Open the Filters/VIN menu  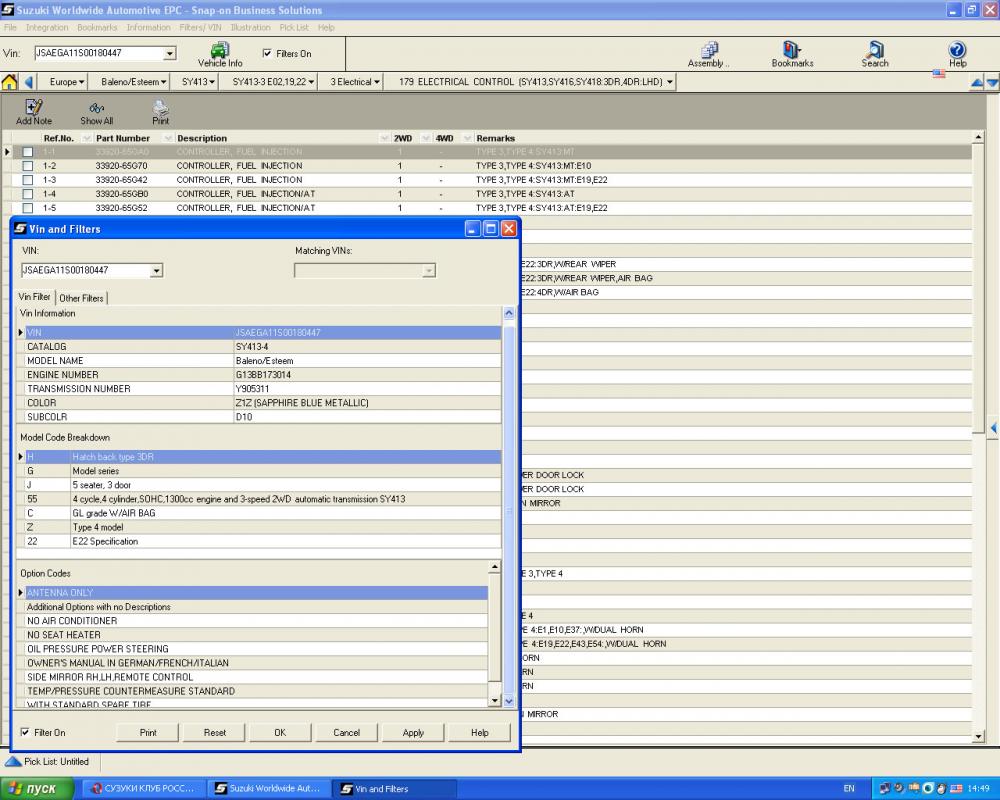pyautogui.click(x=200, y=27)
